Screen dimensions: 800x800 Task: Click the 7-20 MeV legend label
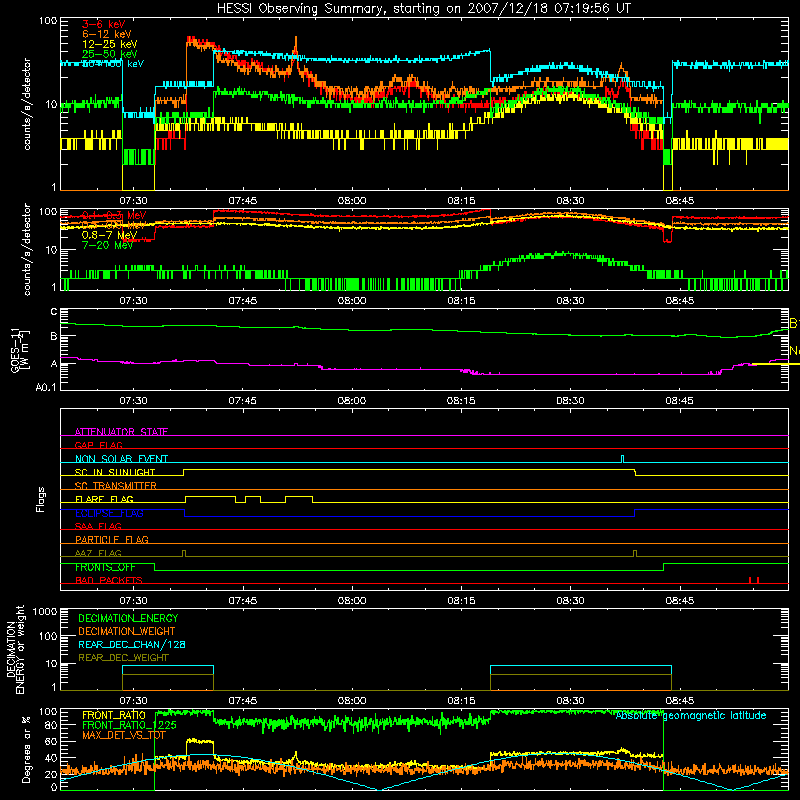(108, 245)
